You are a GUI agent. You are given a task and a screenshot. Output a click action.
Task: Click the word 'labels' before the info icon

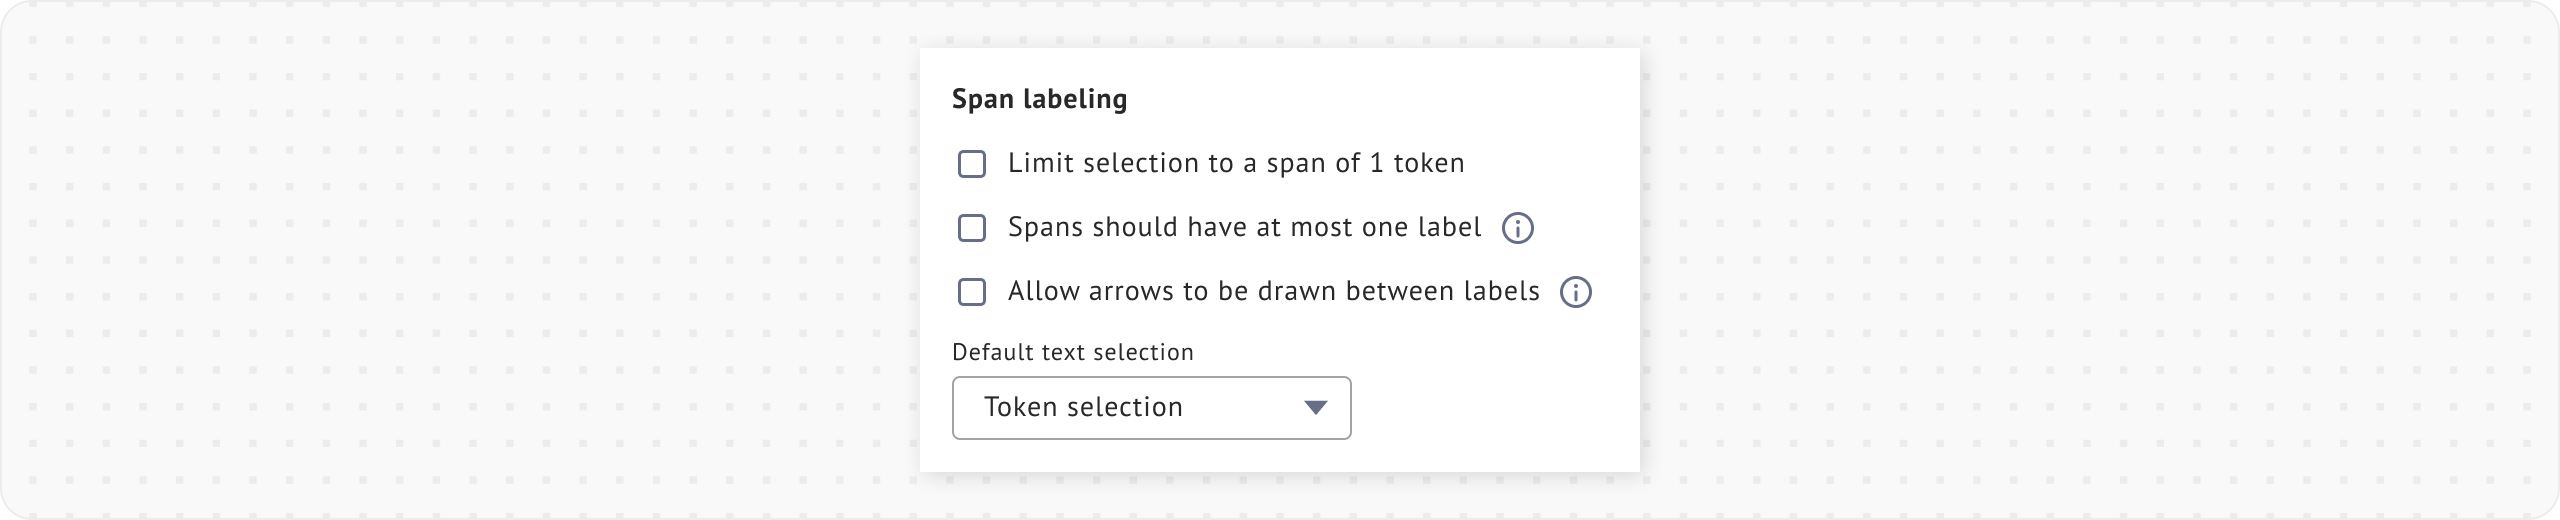pyautogui.click(x=1501, y=292)
